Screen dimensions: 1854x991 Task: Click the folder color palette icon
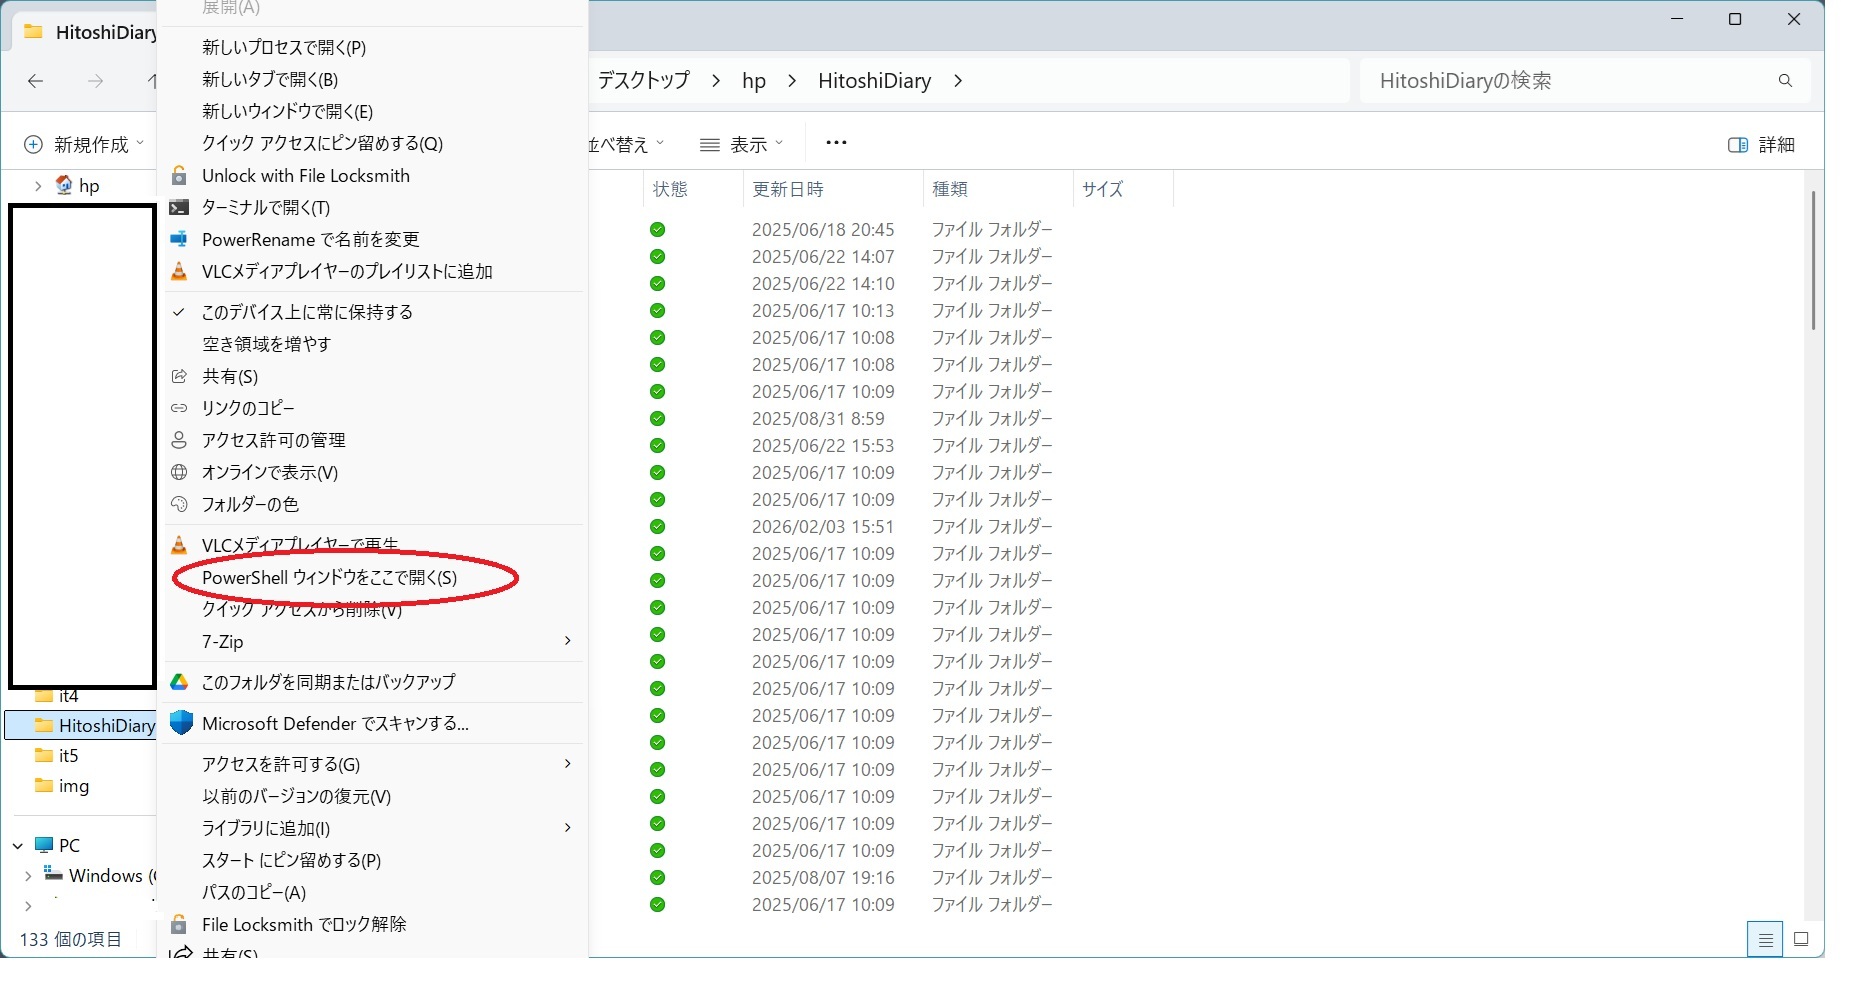(x=179, y=504)
